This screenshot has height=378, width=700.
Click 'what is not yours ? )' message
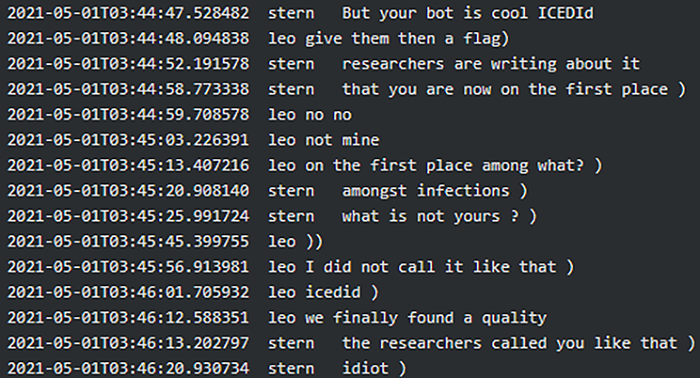pos(439,216)
